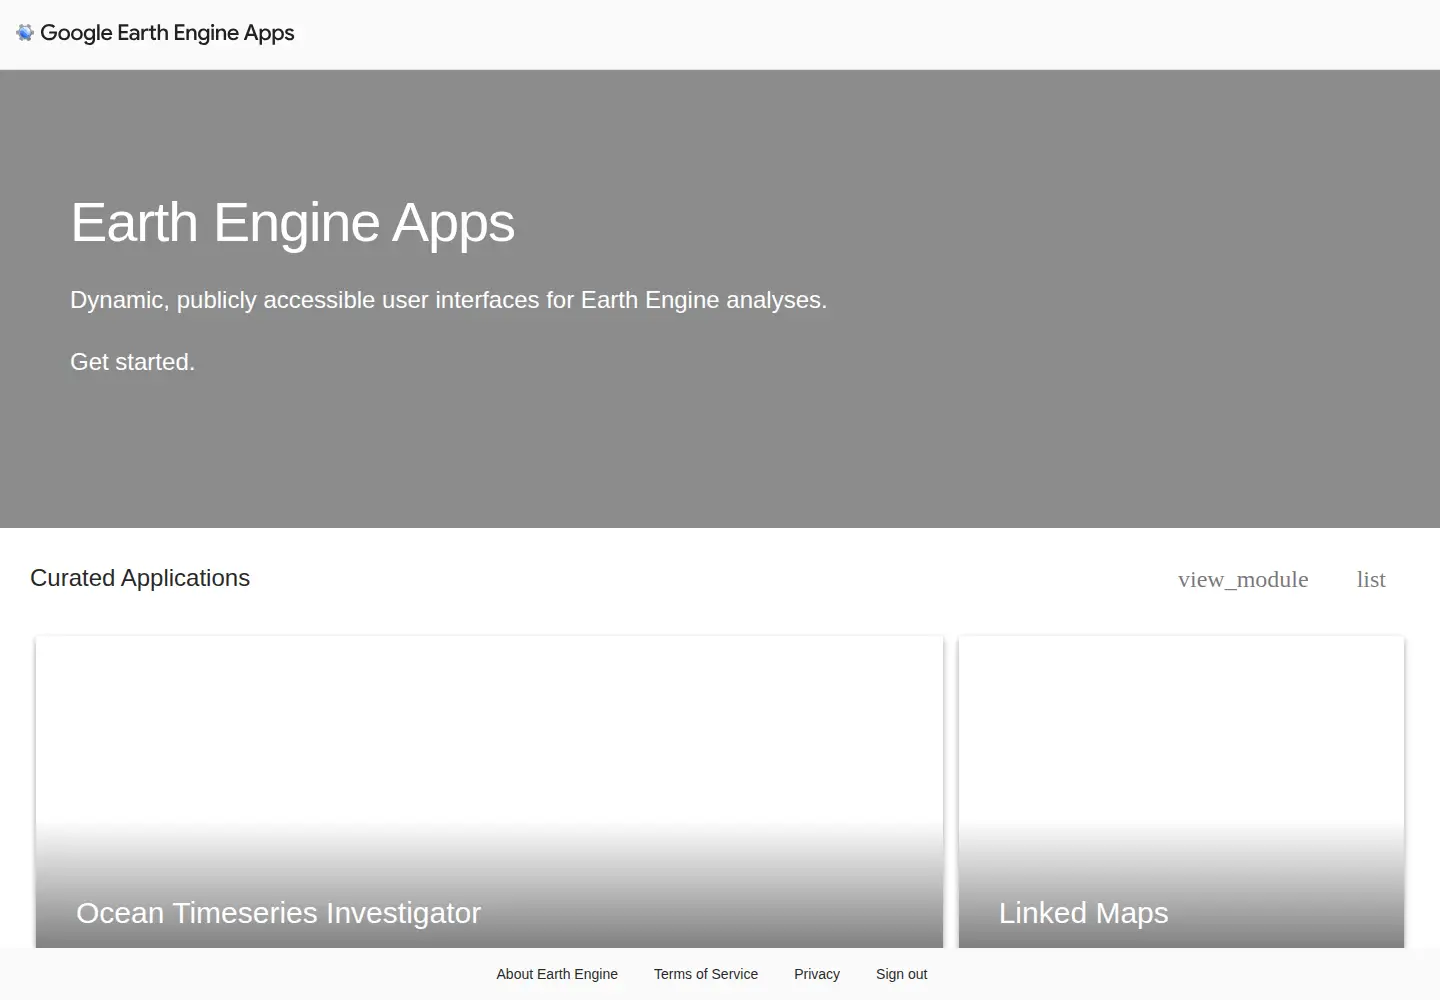The width and height of the screenshot is (1440, 1000).
Task: Sign out of the account
Action: pyautogui.click(x=901, y=974)
